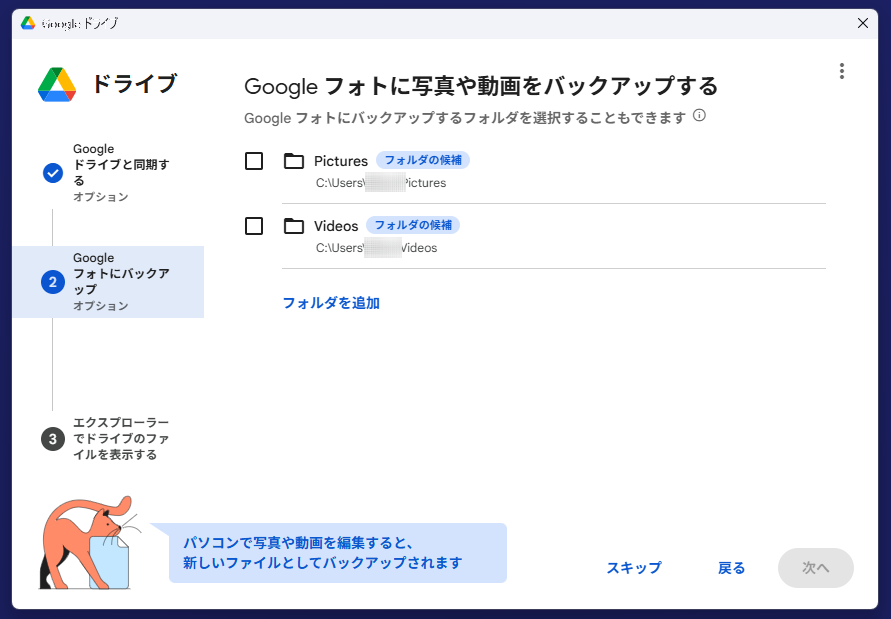
Task: Click the Videos folder icon
Action: [x=294, y=226]
